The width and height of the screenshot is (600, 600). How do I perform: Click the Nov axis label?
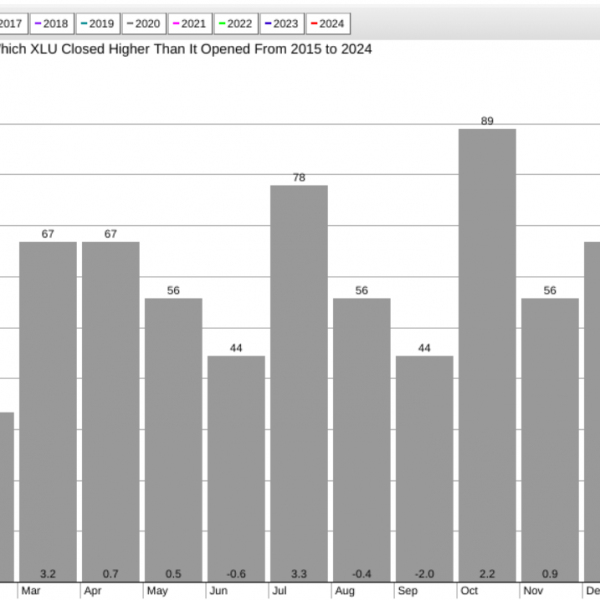(533, 591)
